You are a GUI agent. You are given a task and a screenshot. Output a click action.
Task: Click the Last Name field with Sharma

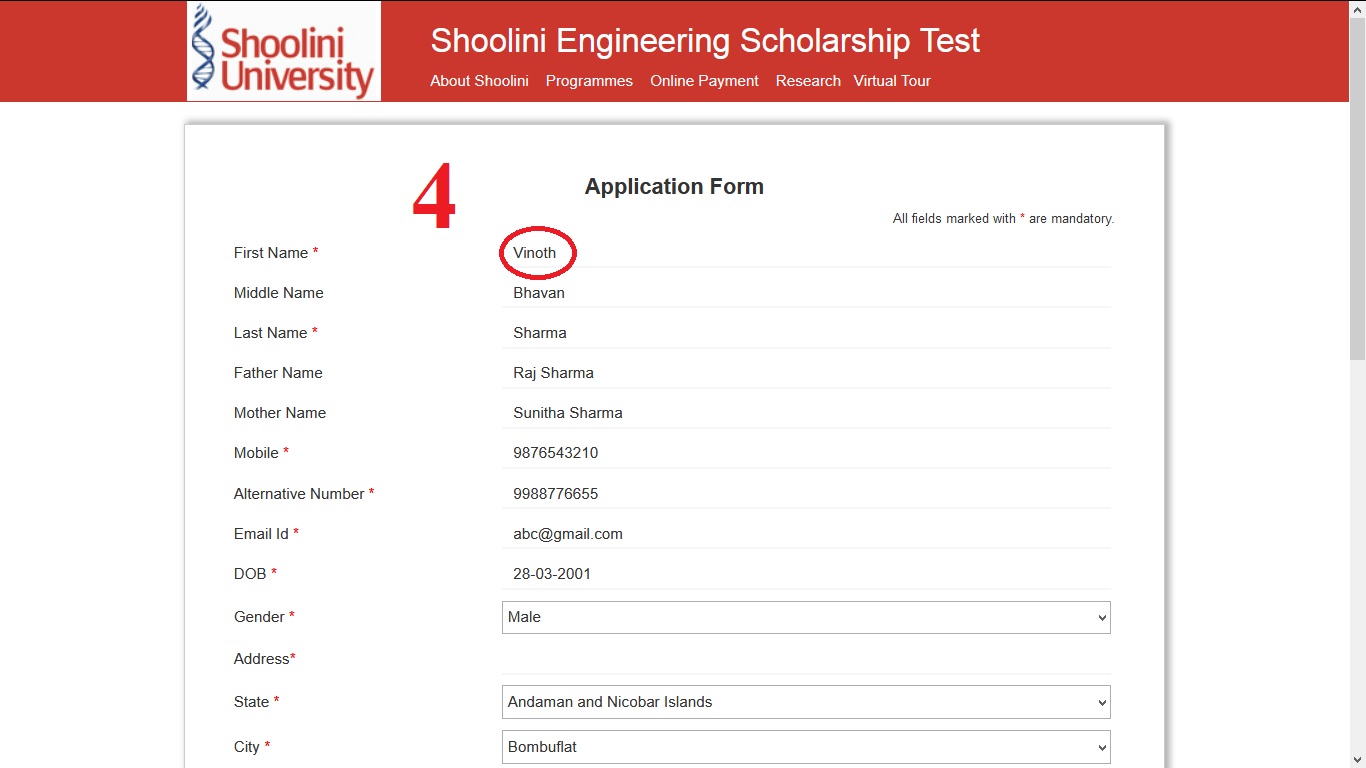[x=806, y=333]
